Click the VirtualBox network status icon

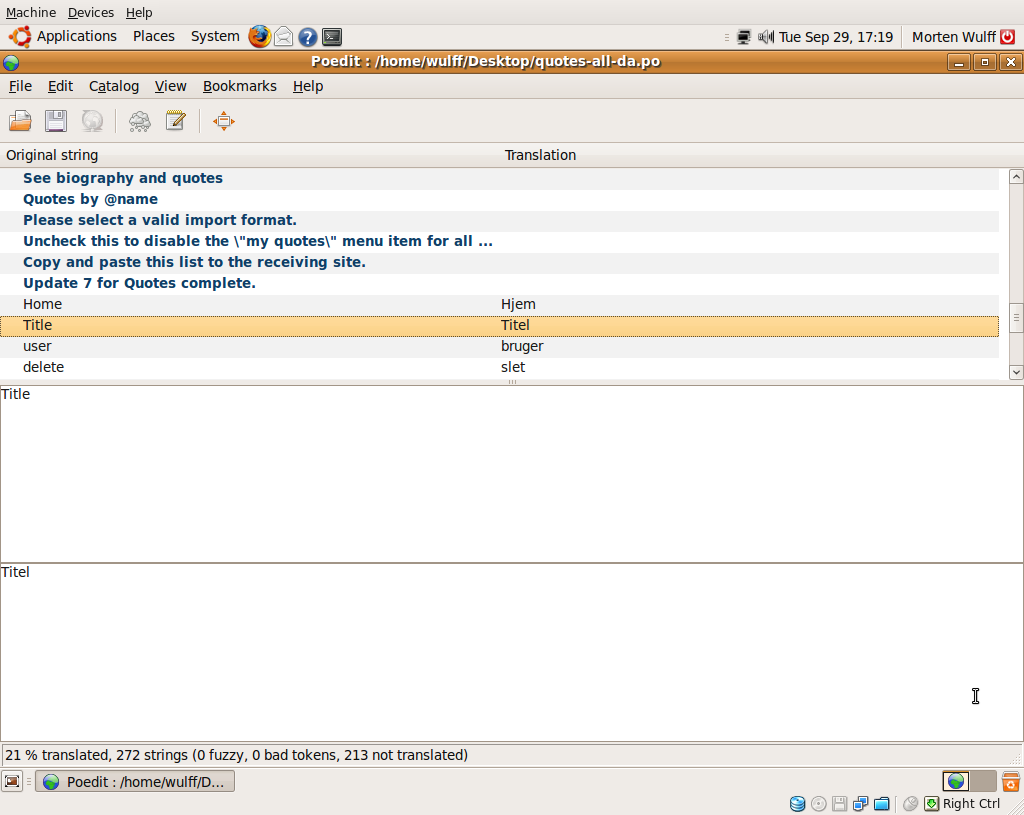pos(860,804)
